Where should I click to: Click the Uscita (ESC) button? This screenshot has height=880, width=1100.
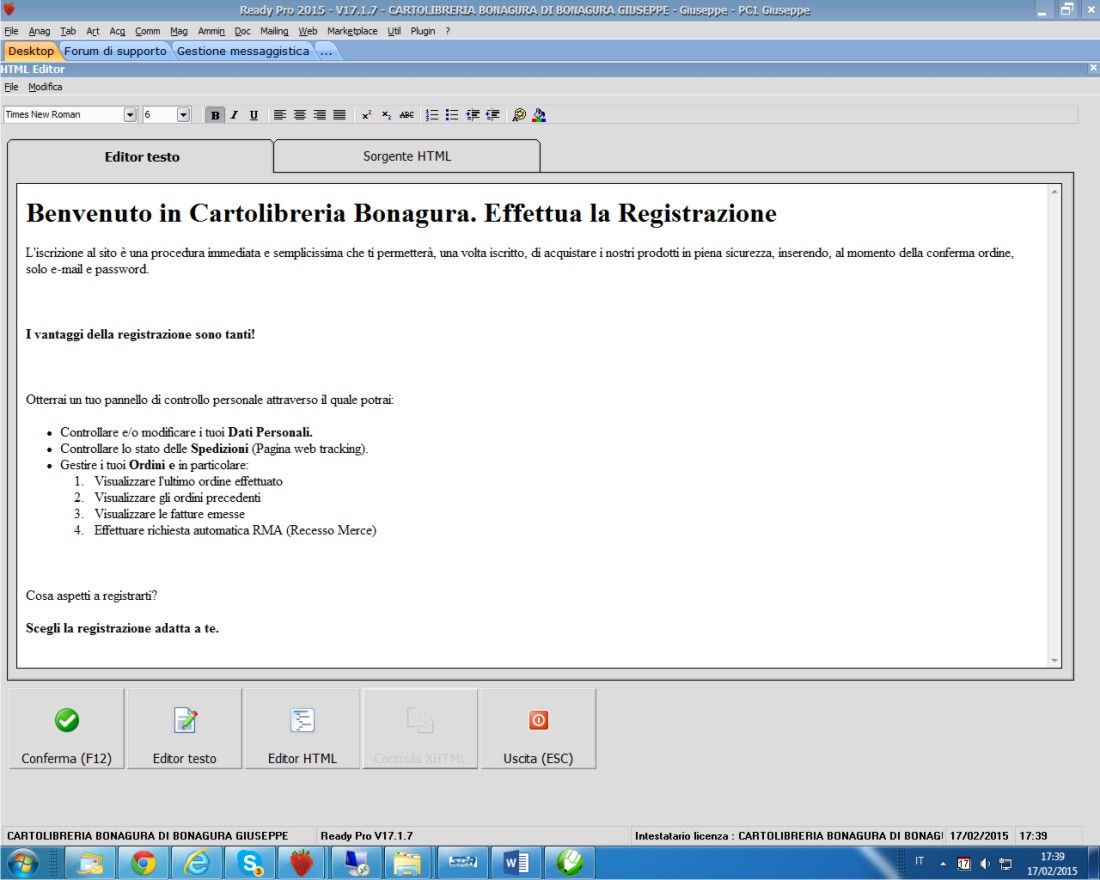coord(538,728)
